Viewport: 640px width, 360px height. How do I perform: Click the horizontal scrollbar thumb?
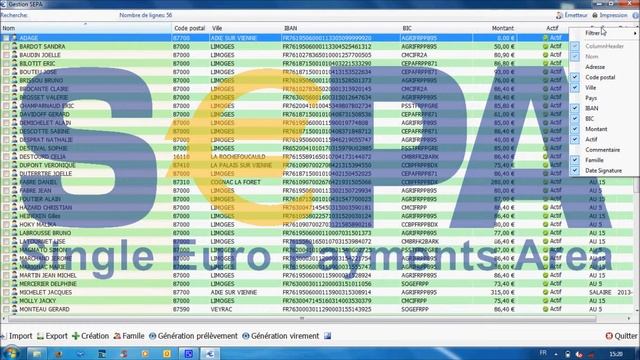(x=302, y=318)
